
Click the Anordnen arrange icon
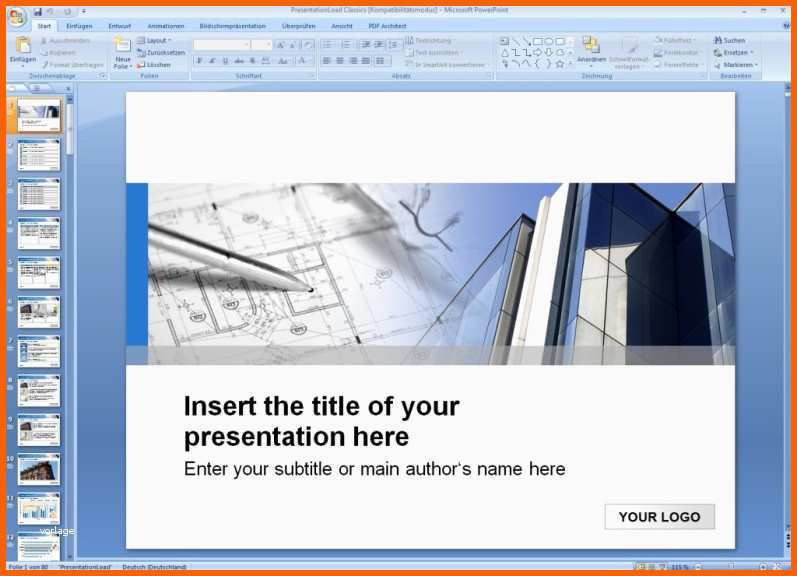591,46
